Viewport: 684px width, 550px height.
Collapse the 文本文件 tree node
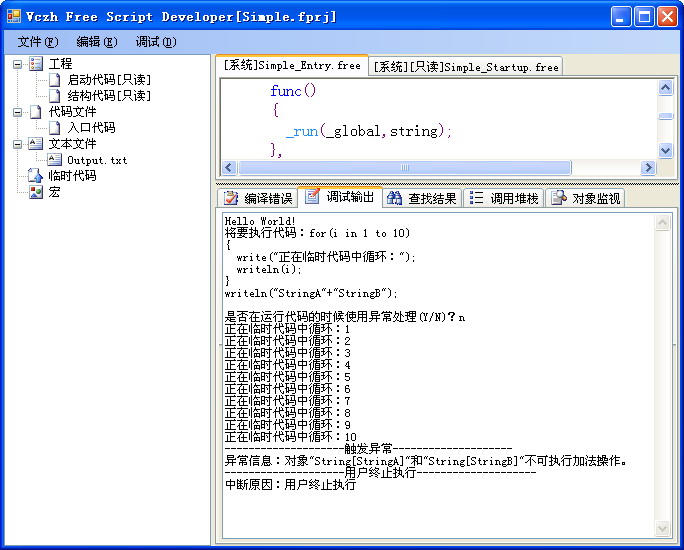tap(17, 144)
